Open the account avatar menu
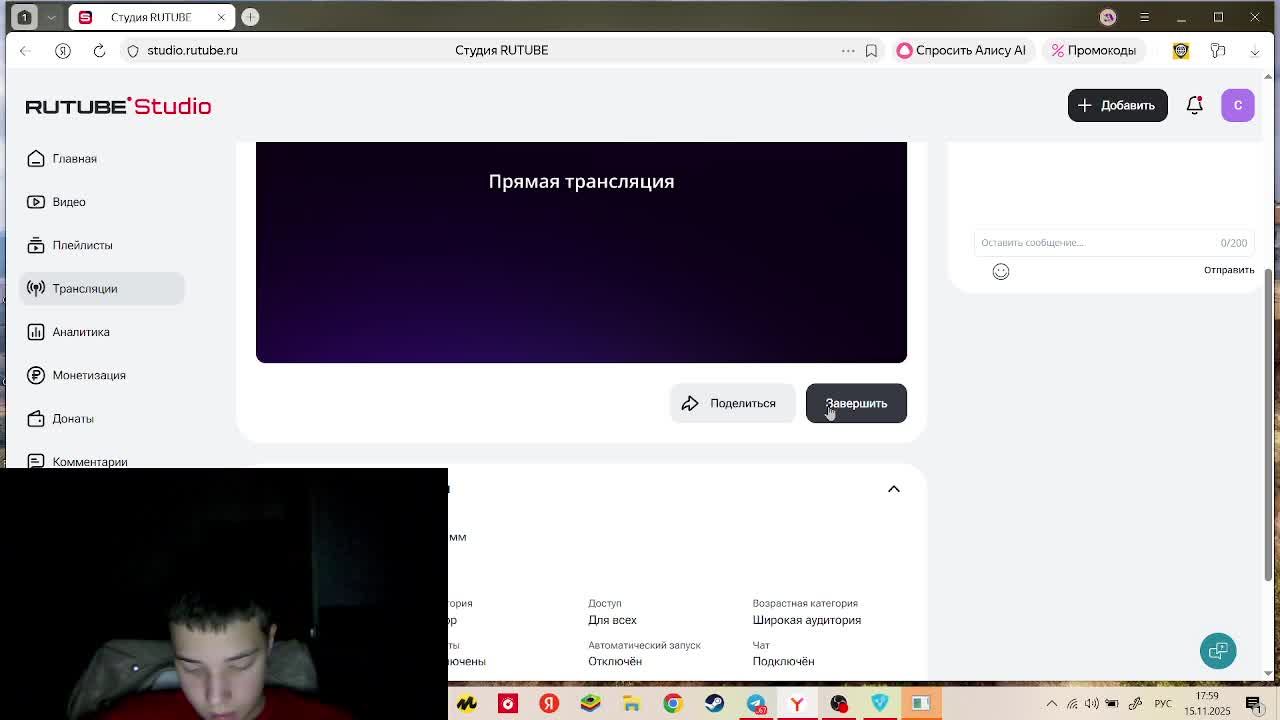Screen dimensions: 1280x720 point(1237,105)
